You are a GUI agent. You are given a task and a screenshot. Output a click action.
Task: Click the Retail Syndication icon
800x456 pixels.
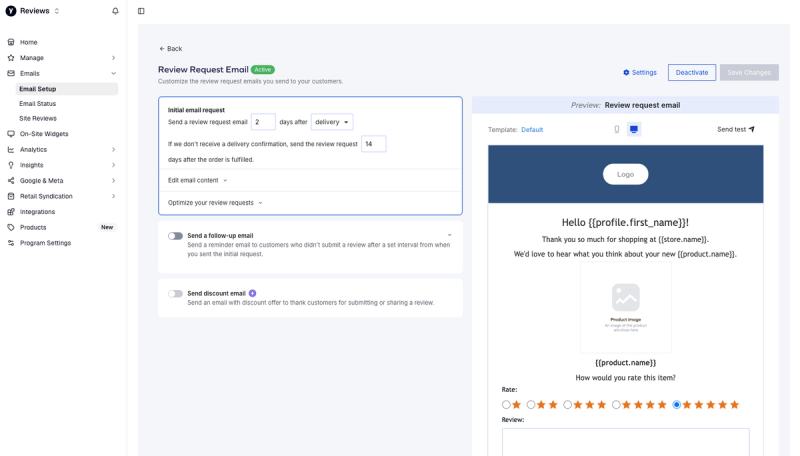pos(11,196)
